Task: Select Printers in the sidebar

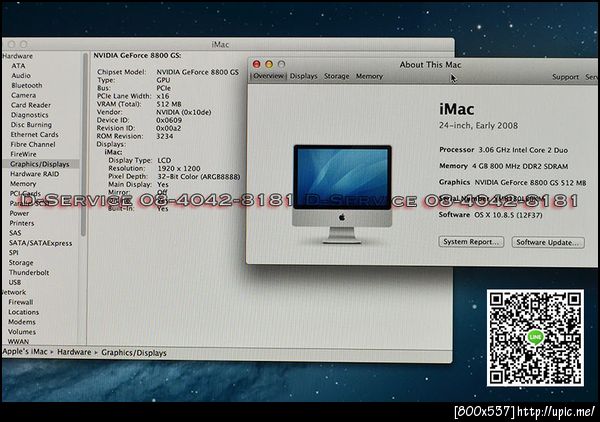Action: tap(22, 223)
